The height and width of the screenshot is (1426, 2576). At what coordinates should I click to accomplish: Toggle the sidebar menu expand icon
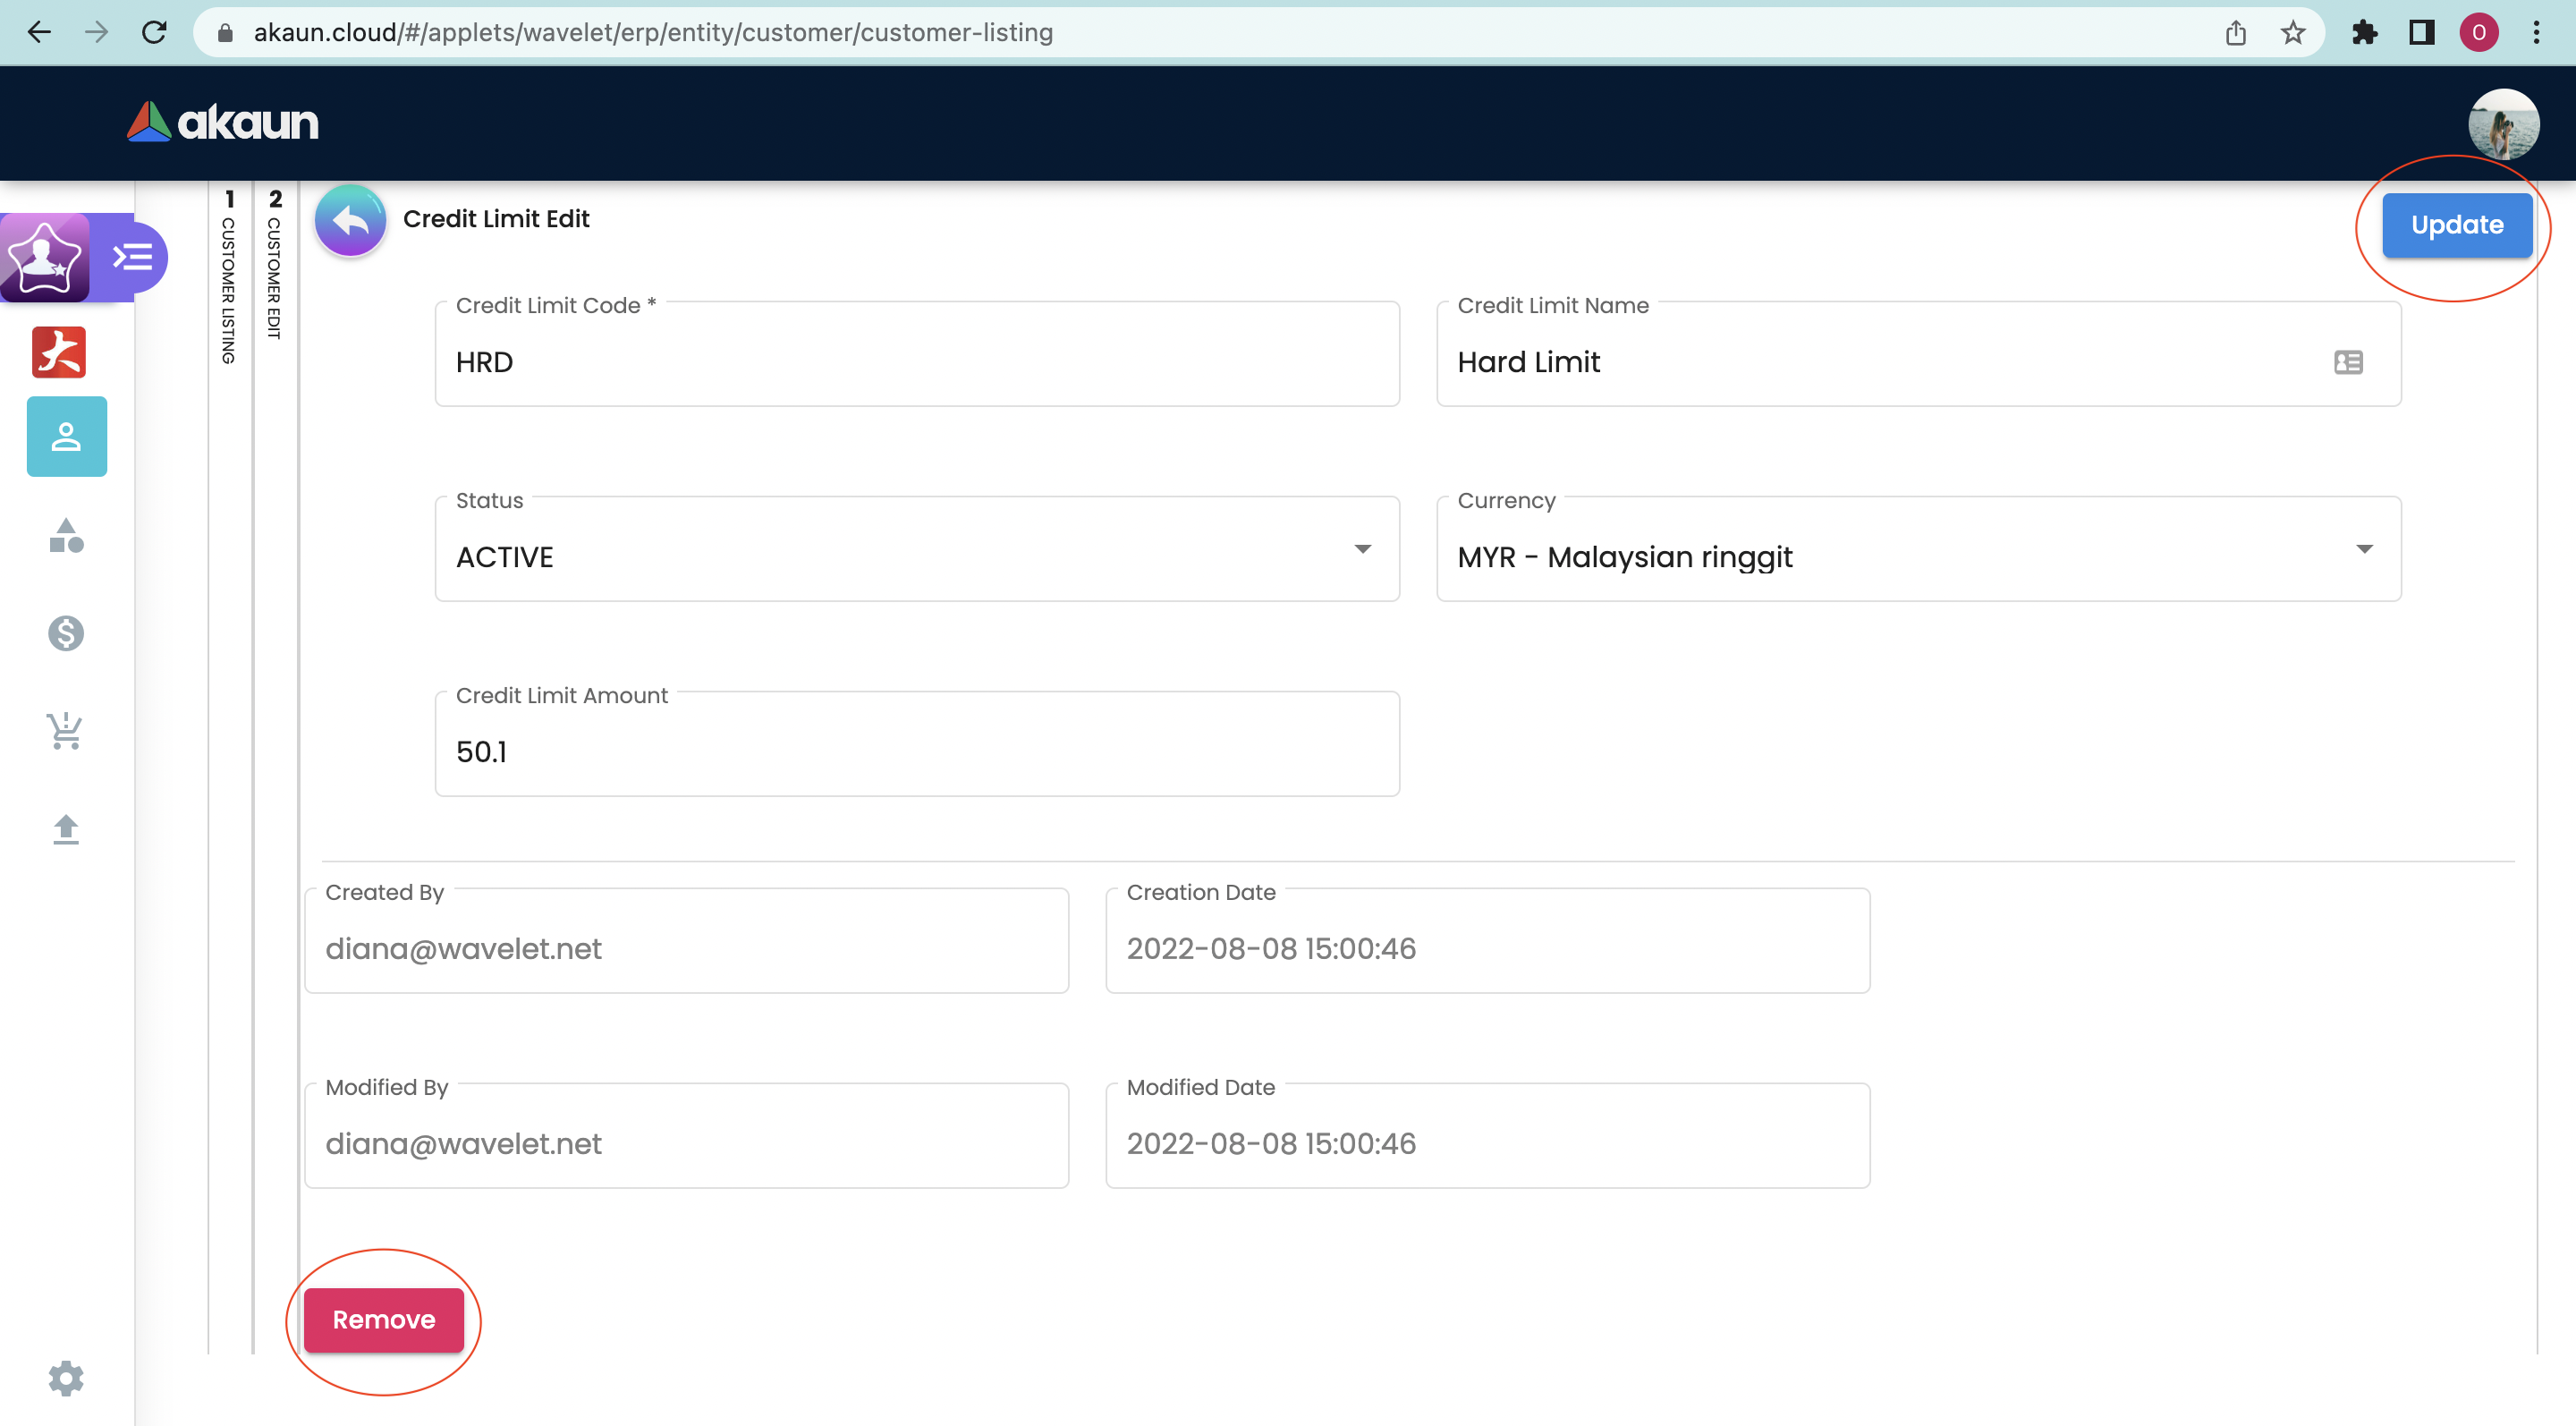tap(133, 258)
